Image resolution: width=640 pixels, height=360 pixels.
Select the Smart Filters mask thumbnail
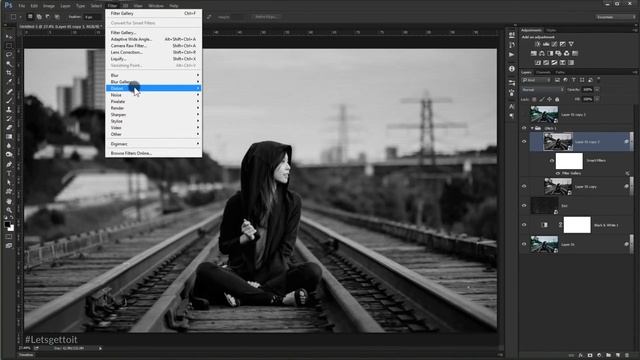coord(569,161)
